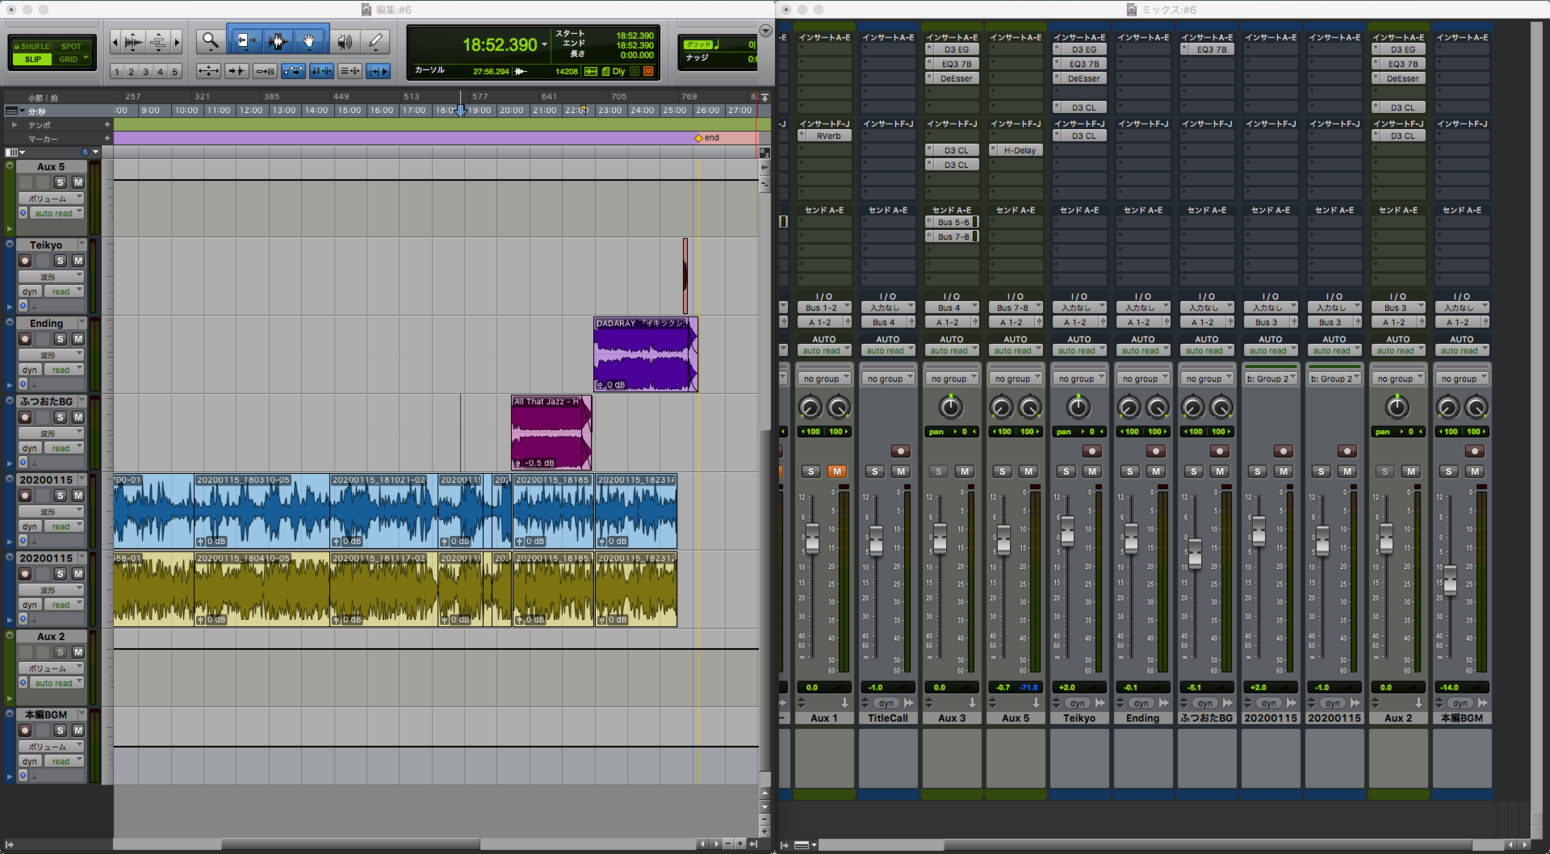The width and height of the screenshot is (1550, 854).
Task: Select the DADARAY clip on Ending track
Action: (x=645, y=354)
